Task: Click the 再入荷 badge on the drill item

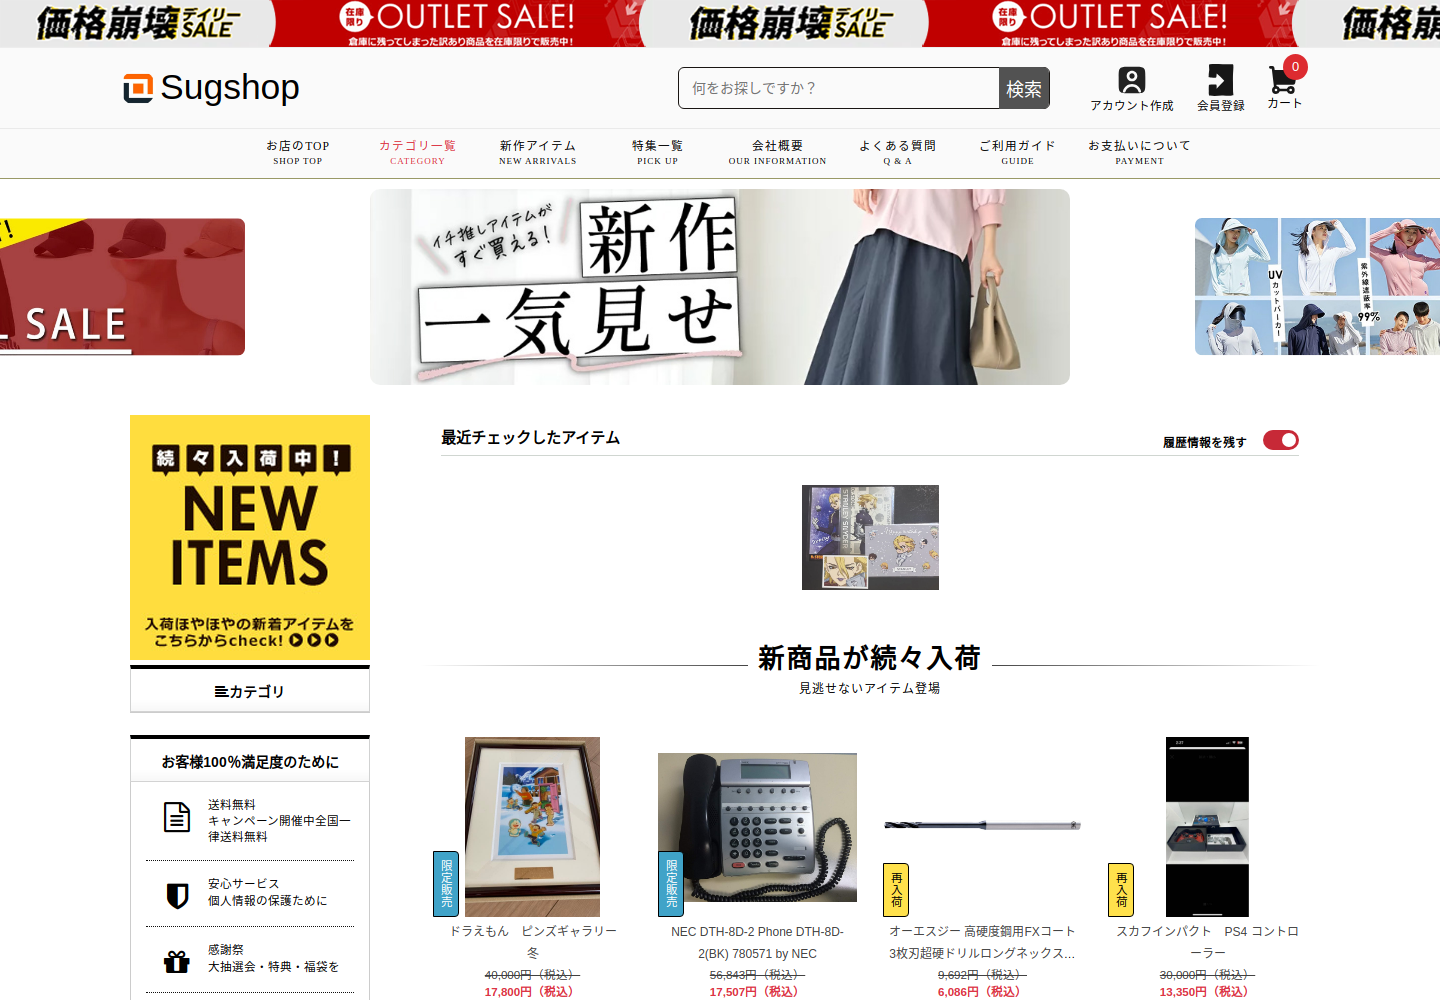Action: [896, 890]
